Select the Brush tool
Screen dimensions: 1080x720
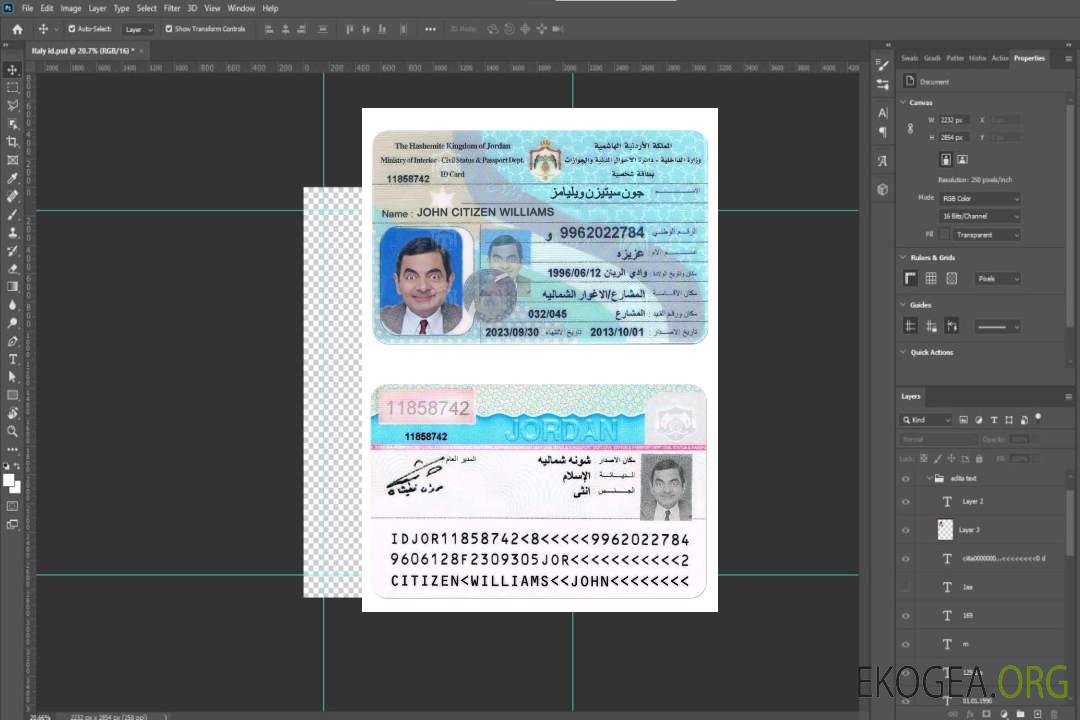[x=12, y=214]
